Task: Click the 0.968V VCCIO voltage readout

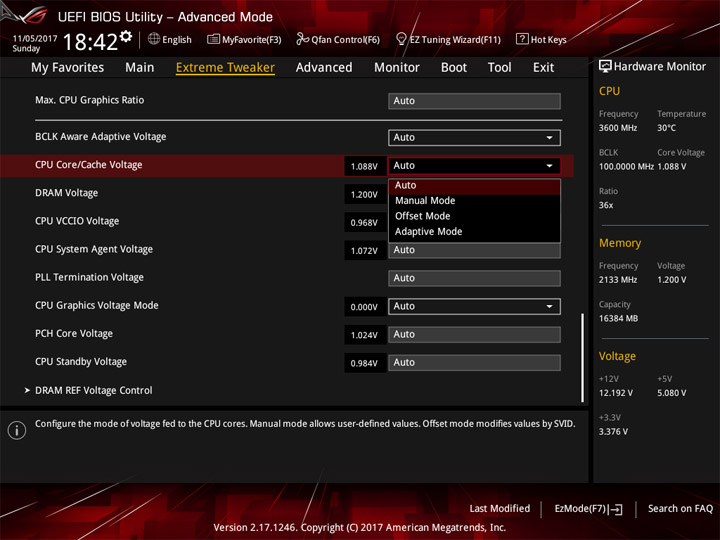Action: tap(364, 223)
